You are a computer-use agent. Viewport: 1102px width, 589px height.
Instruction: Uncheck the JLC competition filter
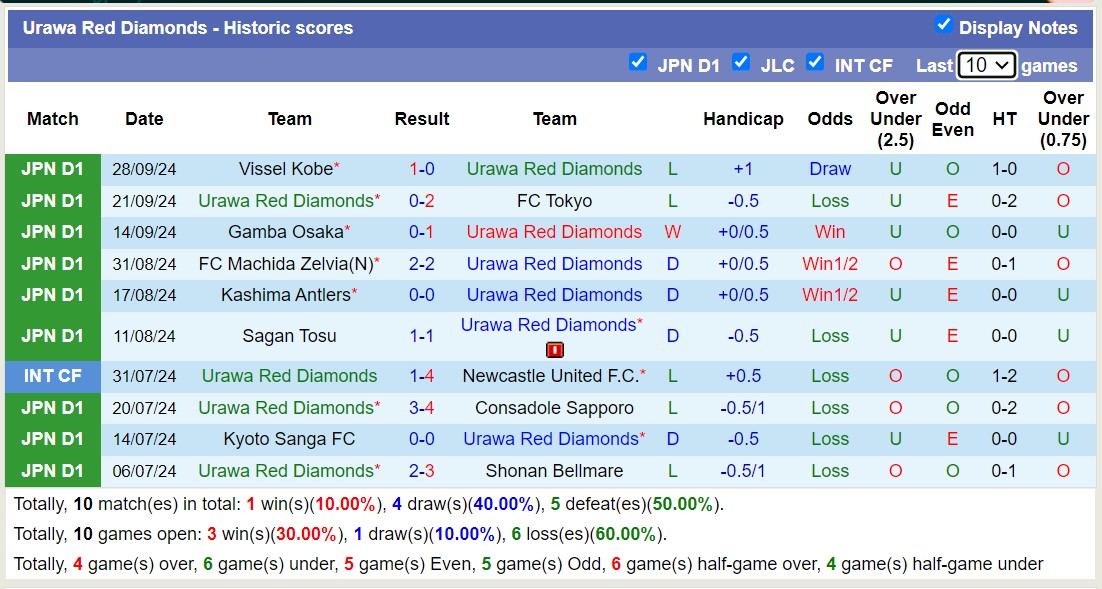742,62
